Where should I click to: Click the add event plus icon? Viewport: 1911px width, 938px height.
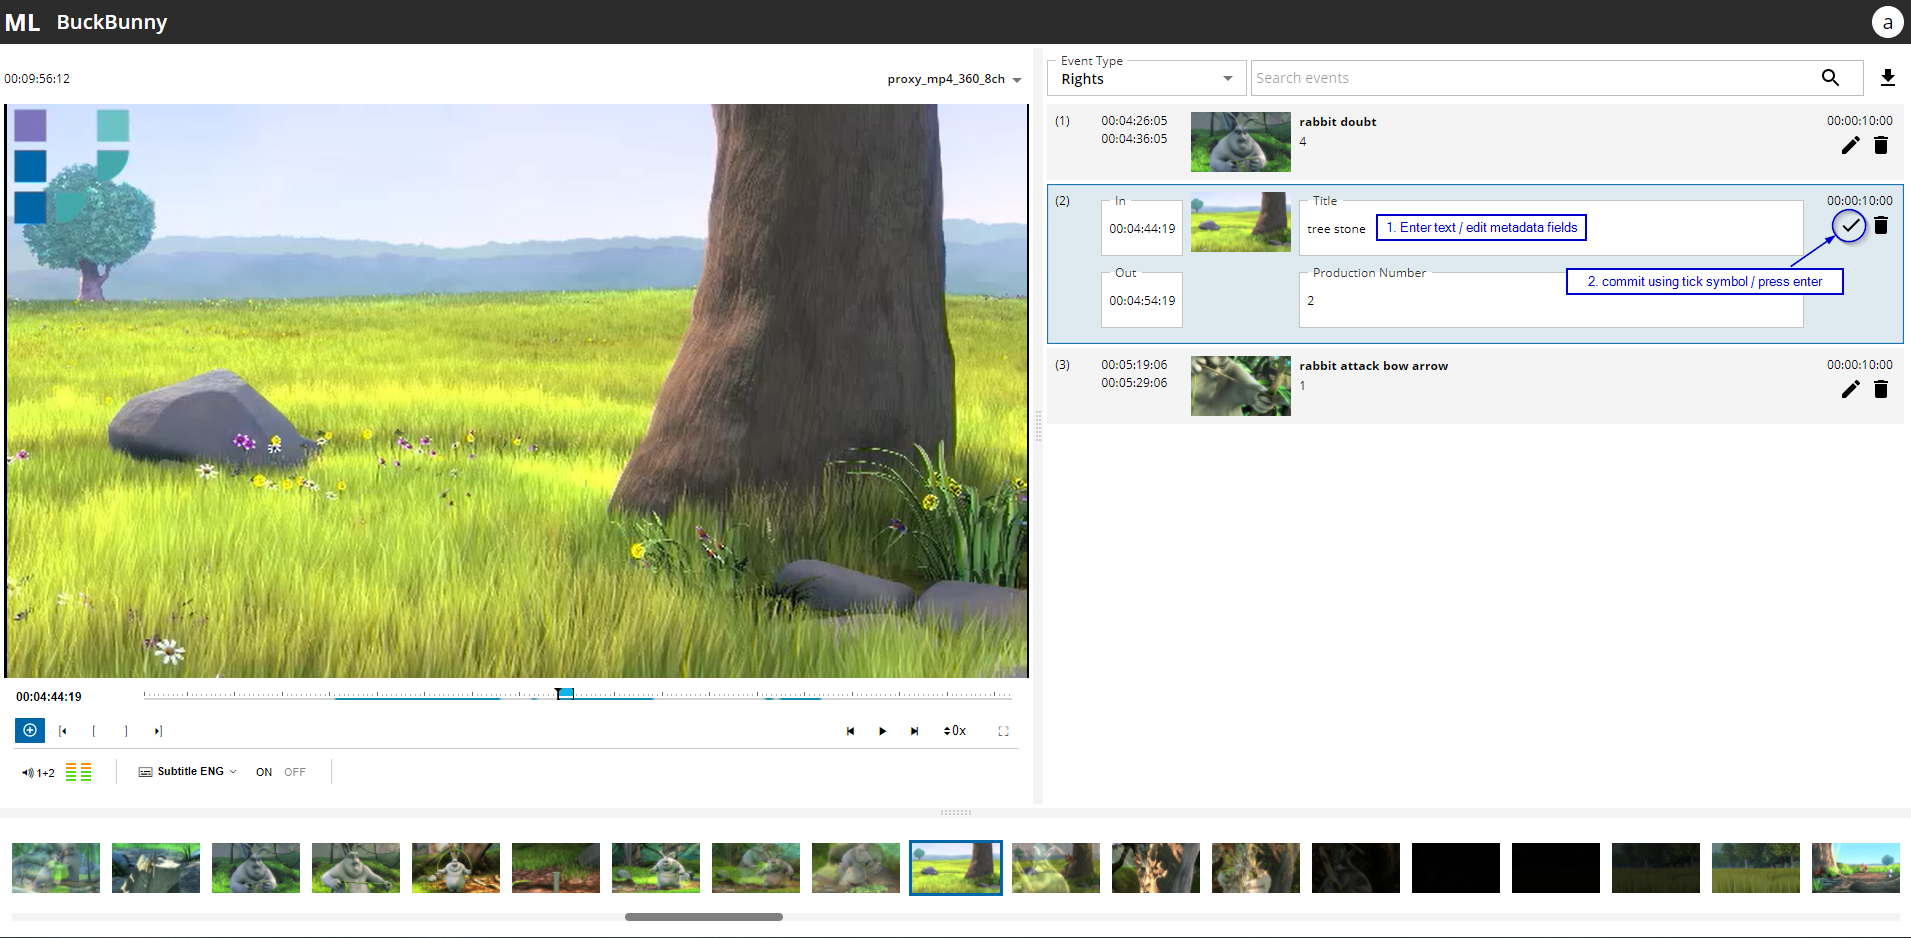30,730
